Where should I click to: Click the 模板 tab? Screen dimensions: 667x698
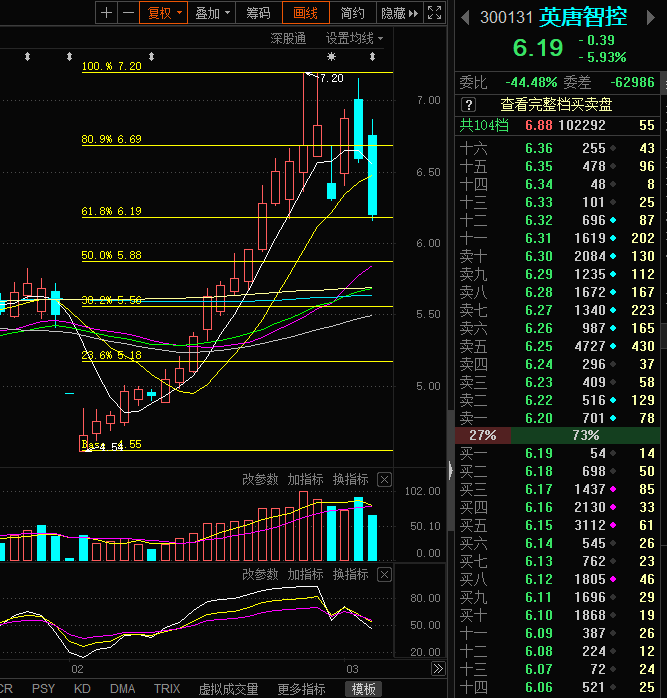(364, 689)
